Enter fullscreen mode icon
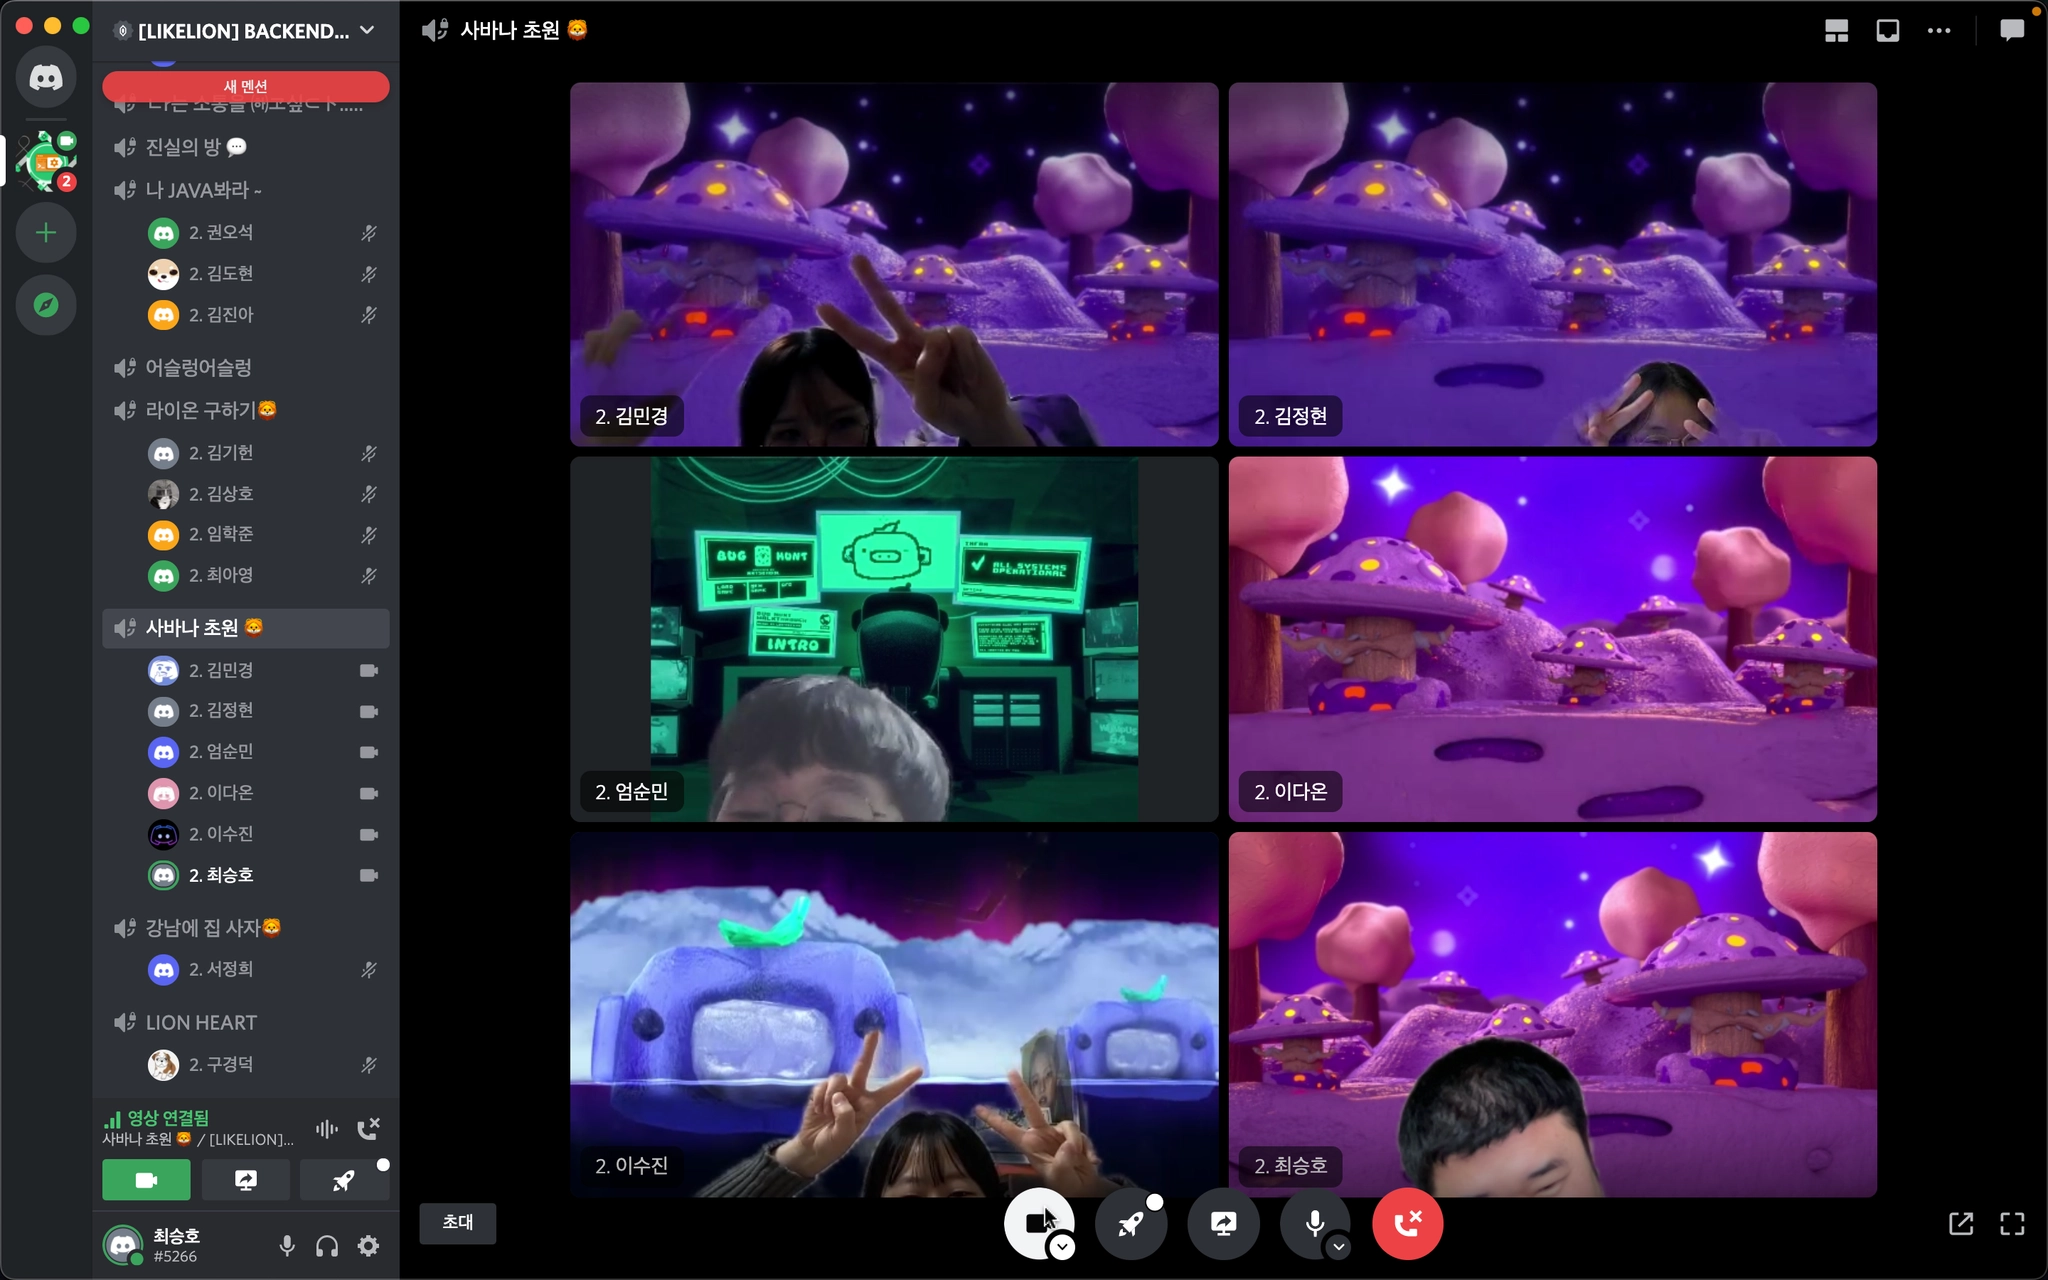The height and width of the screenshot is (1280, 2048). [2012, 1223]
